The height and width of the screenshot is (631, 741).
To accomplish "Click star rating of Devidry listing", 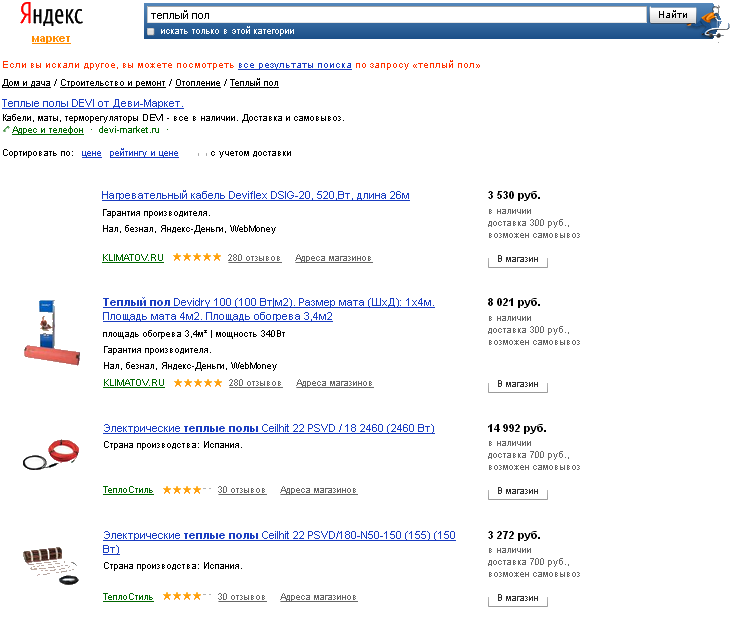I will point(198,383).
